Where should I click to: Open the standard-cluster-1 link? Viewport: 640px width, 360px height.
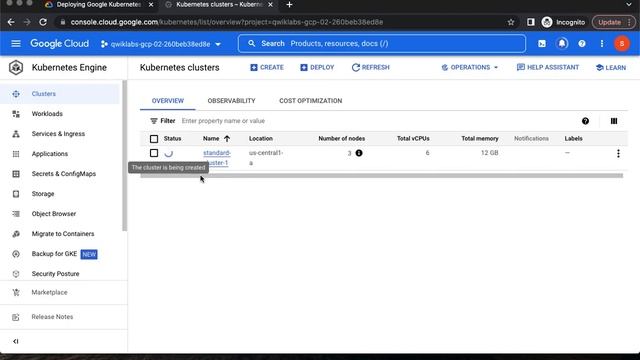[x=217, y=158]
